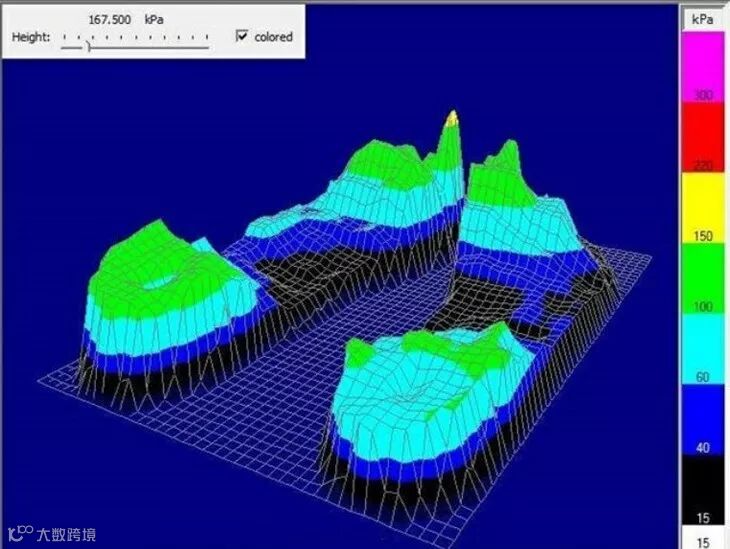Click the magenta legend color band

point(703,68)
